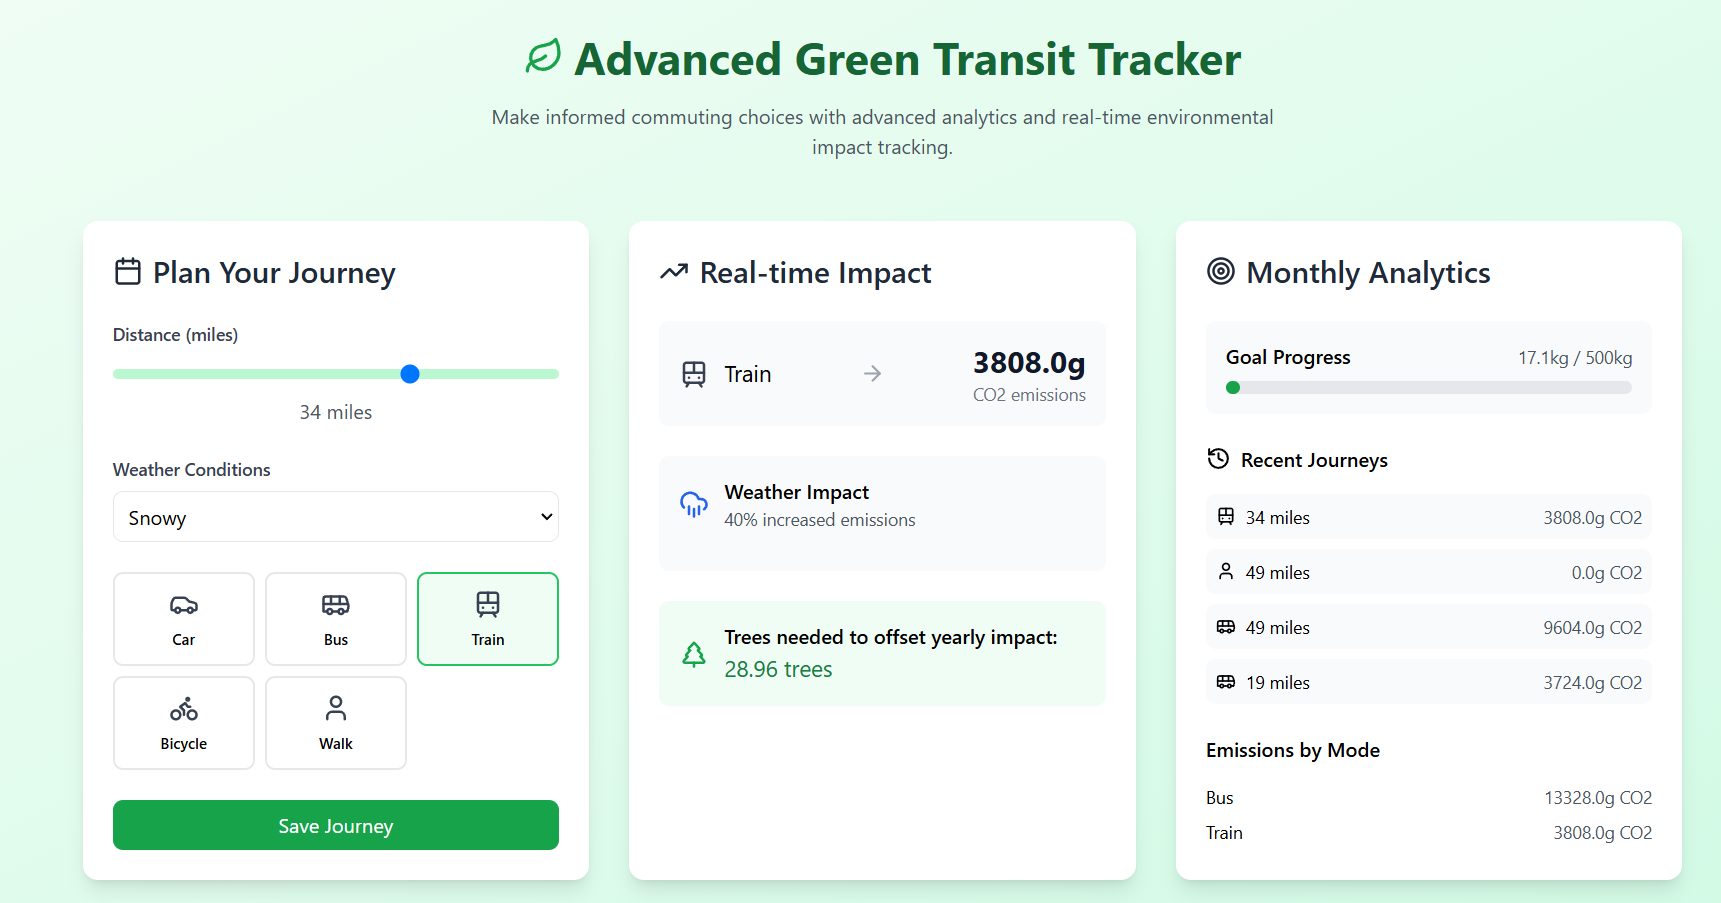Select the Bicycle transport mode icon
The width and height of the screenshot is (1721, 903).
[x=183, y=709]
